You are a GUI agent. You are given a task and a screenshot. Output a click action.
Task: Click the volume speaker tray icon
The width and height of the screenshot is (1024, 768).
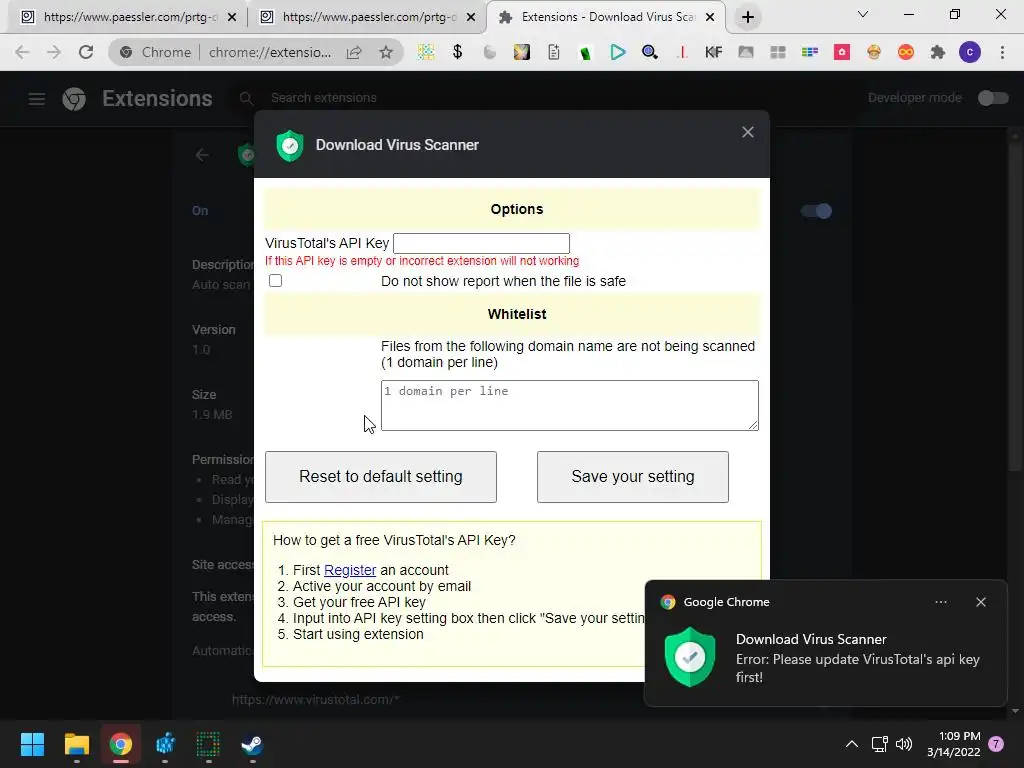coord(904,744)
